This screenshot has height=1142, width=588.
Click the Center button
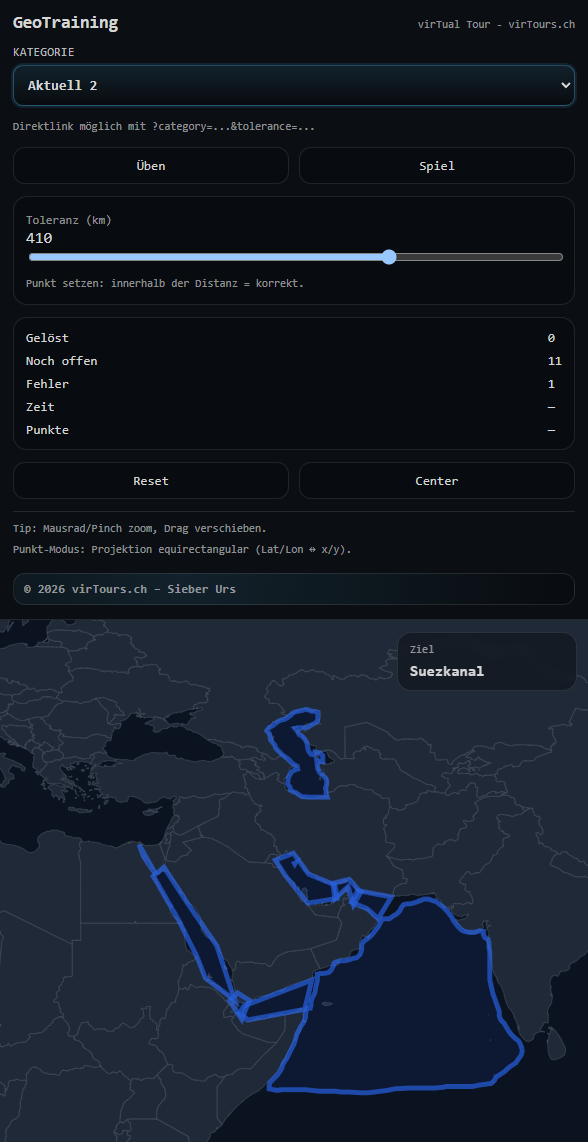click(436, 481)
